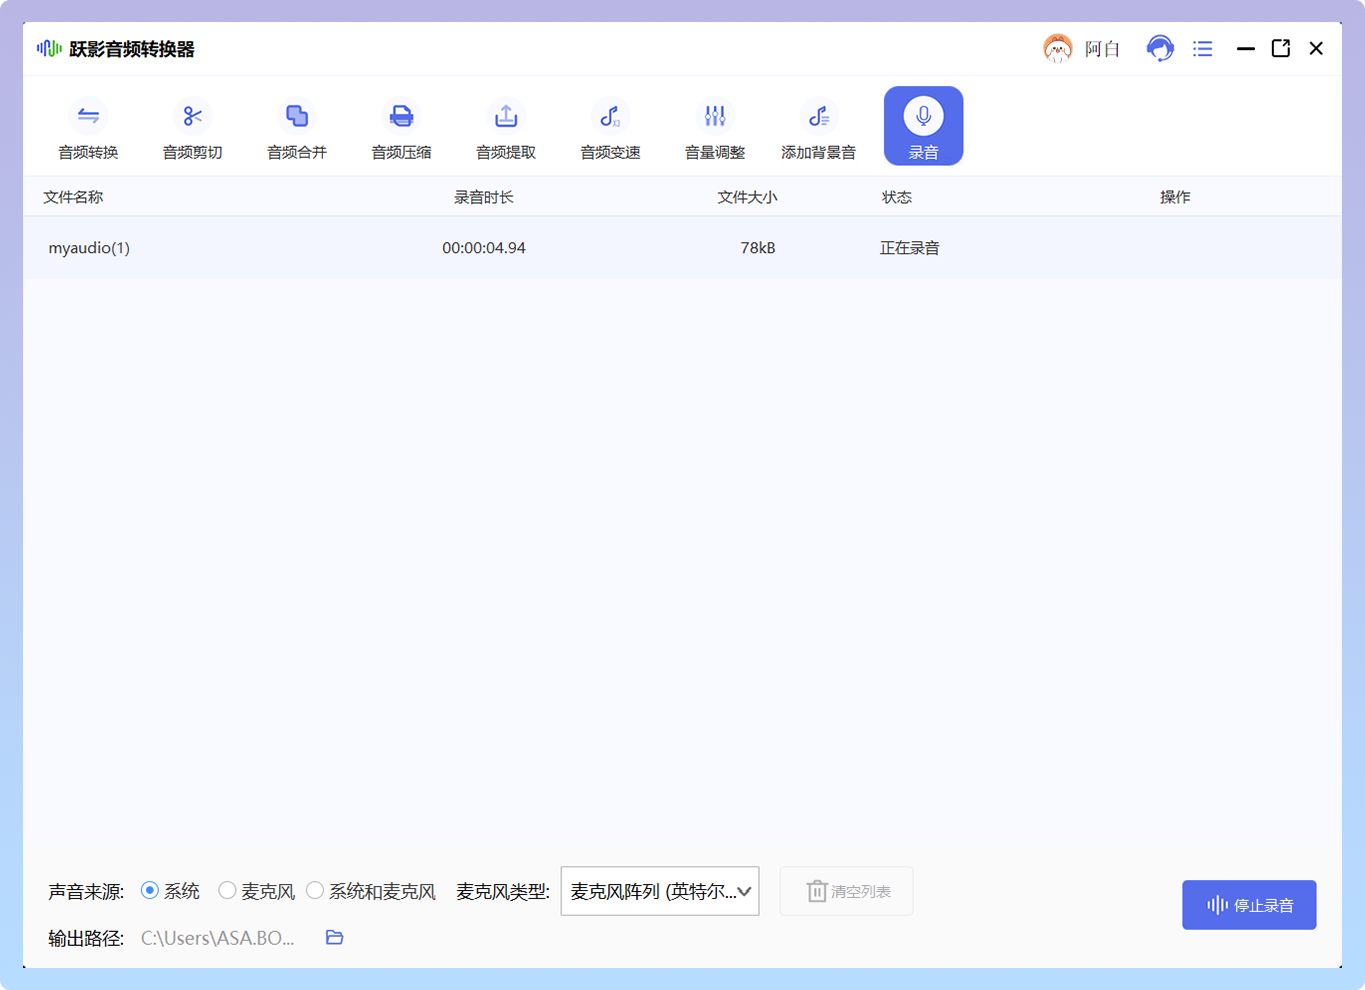
Task: Click the 78kB file size cell
Action: pos(758,248)
